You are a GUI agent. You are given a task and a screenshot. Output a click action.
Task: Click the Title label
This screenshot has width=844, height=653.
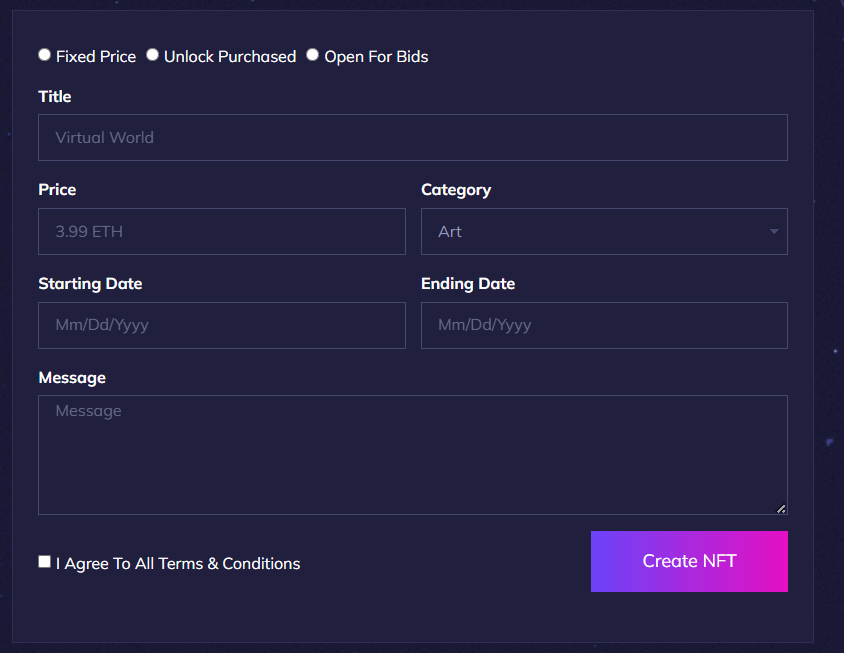pyautogui.click(x=54, y=96)
